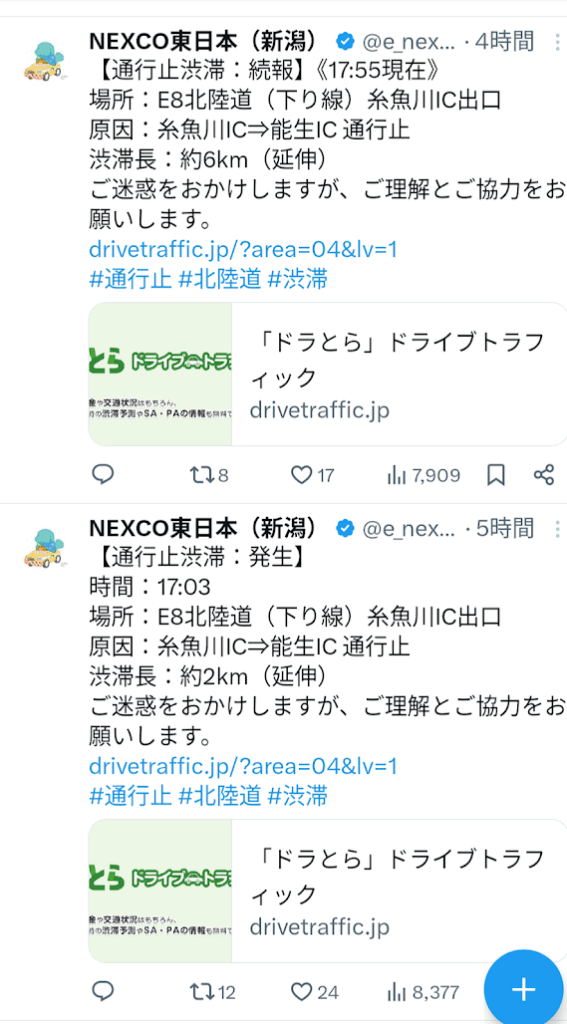567x1024 pixels.
Task: Reply to the 17:55 follow-up tweet
Action: tap(103, 475)
